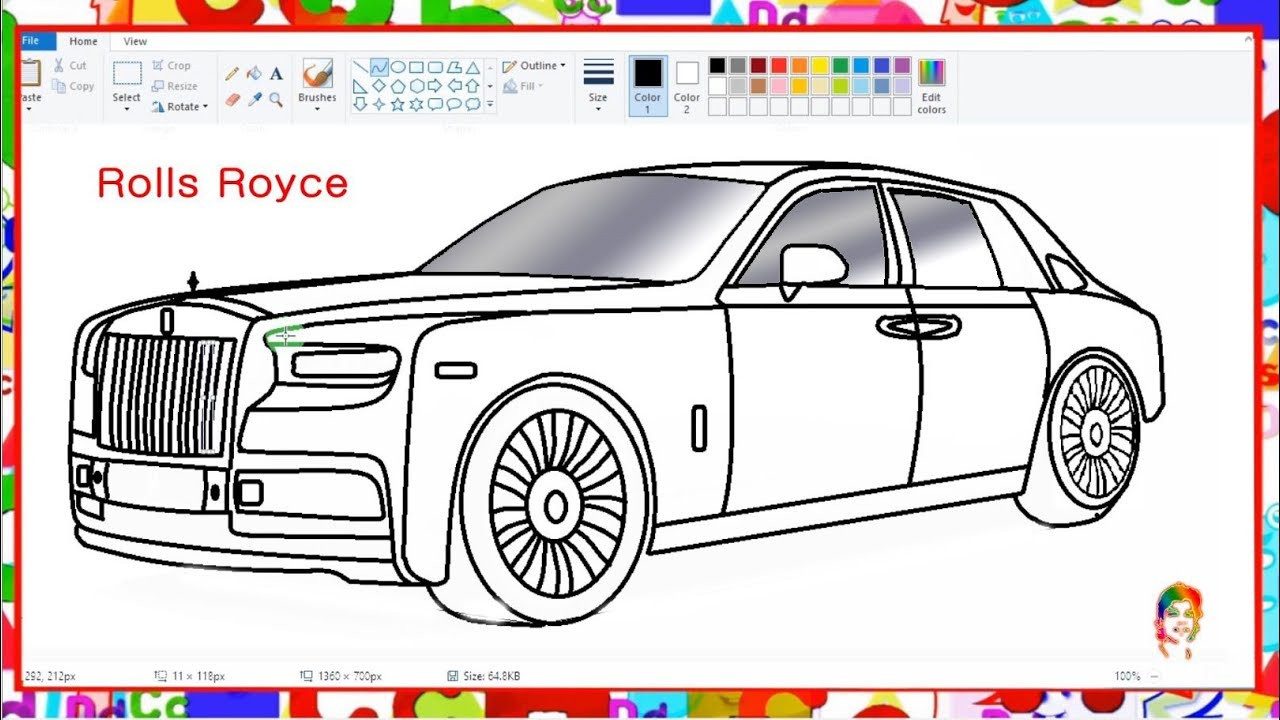
Task: Collapse the ribbon with the chevron
Action: [1249, 40]
